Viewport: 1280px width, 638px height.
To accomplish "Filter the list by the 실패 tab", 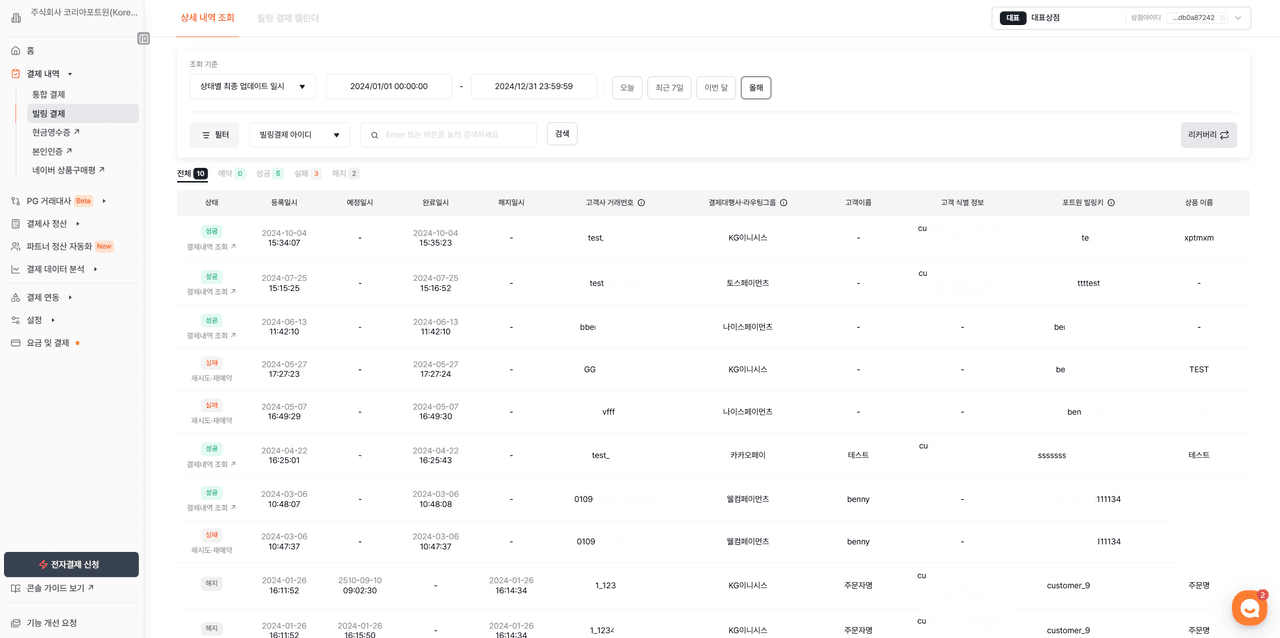I will tap(306, 174).
